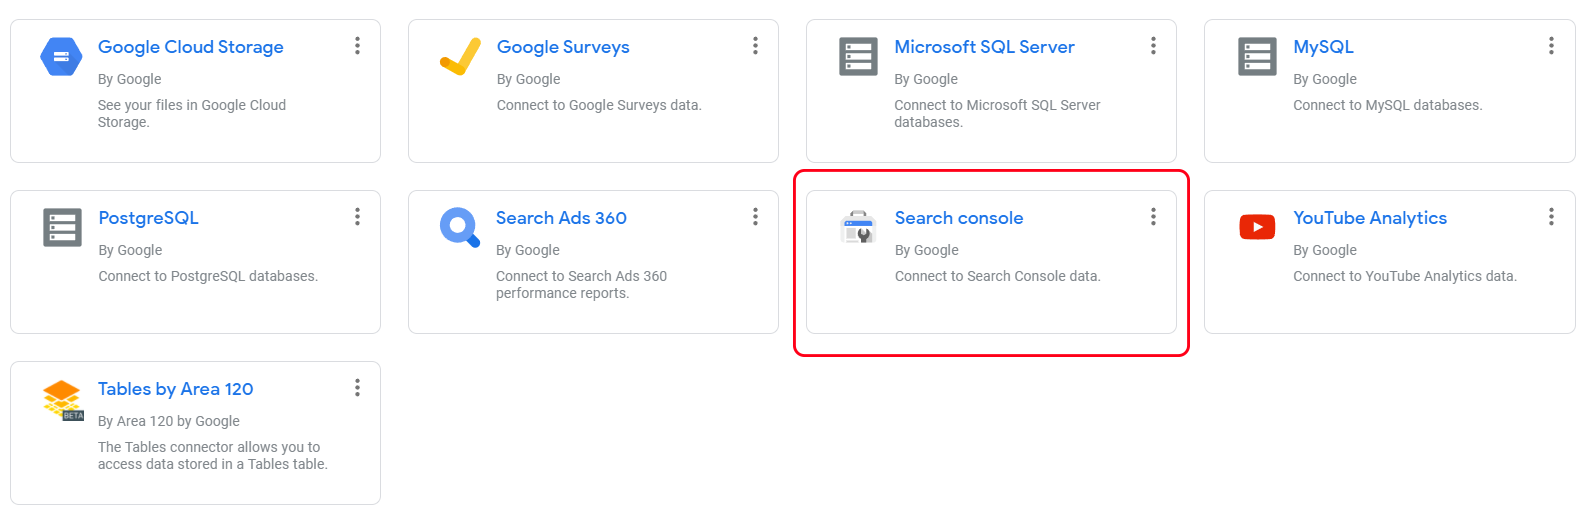Viewport: 1583px width, 517px height.
Task: Open more options menu for Google Surveys
Action: (755, 46)
